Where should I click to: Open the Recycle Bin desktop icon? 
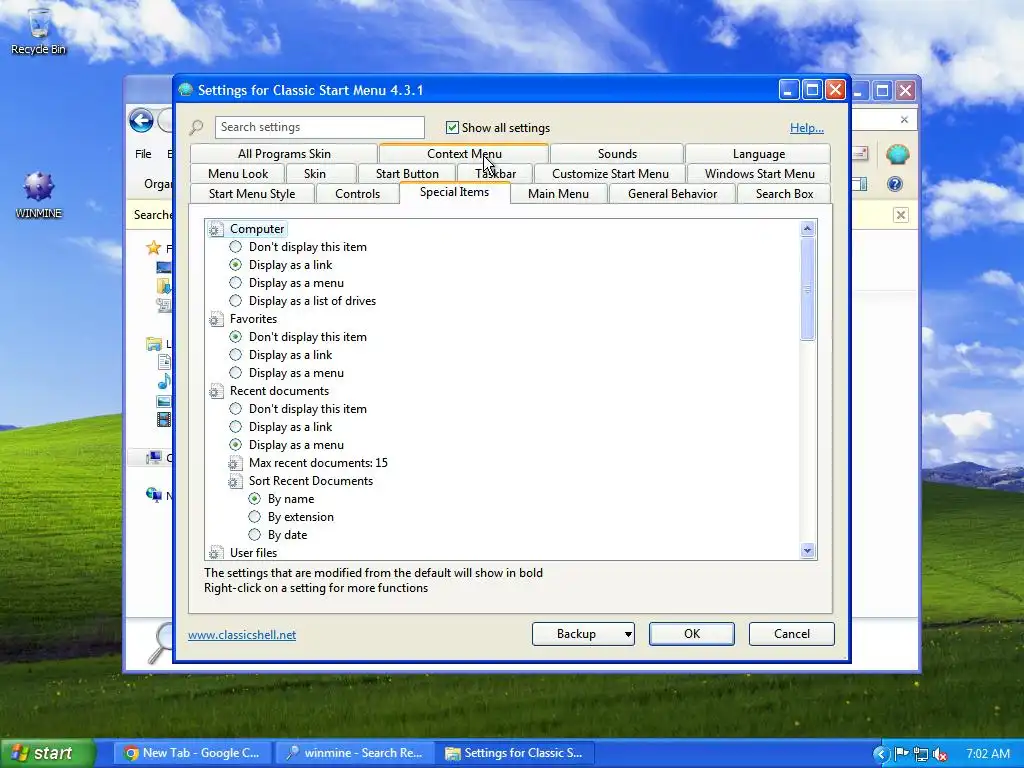click(x=39, y=31)
